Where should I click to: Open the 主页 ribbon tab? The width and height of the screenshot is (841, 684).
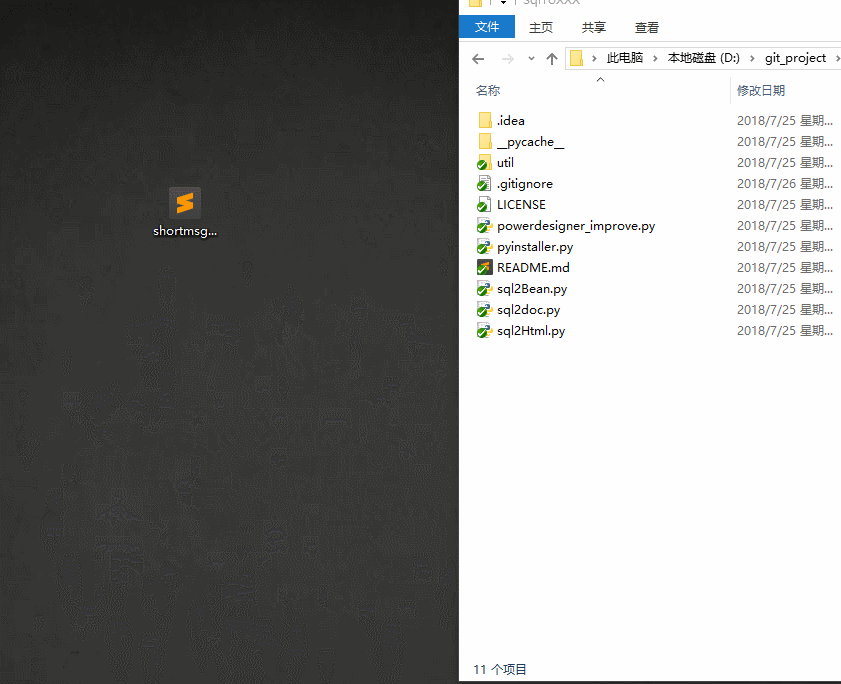pos(541,27)
